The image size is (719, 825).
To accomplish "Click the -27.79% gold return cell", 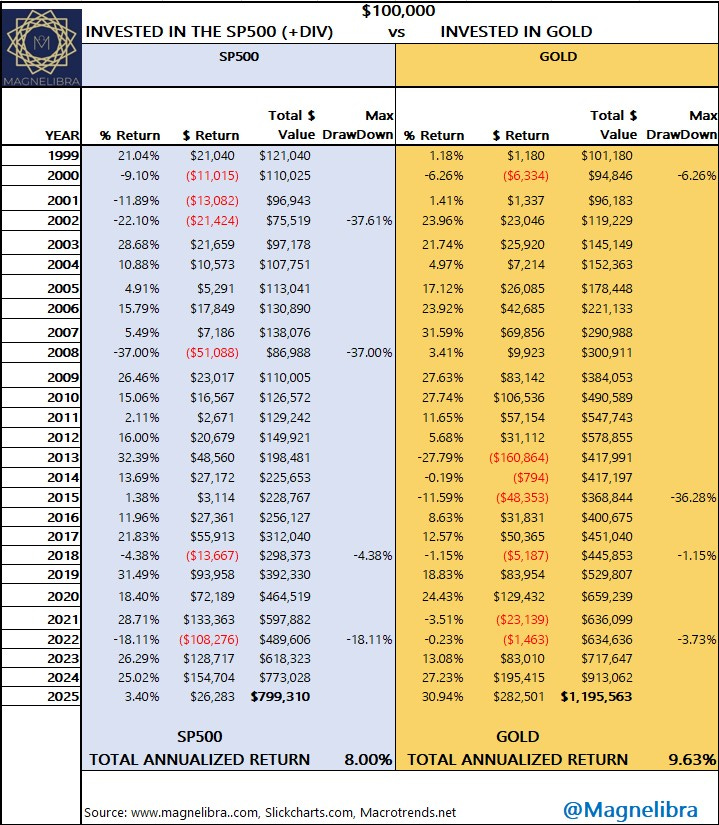I will (x=440, y=458).
